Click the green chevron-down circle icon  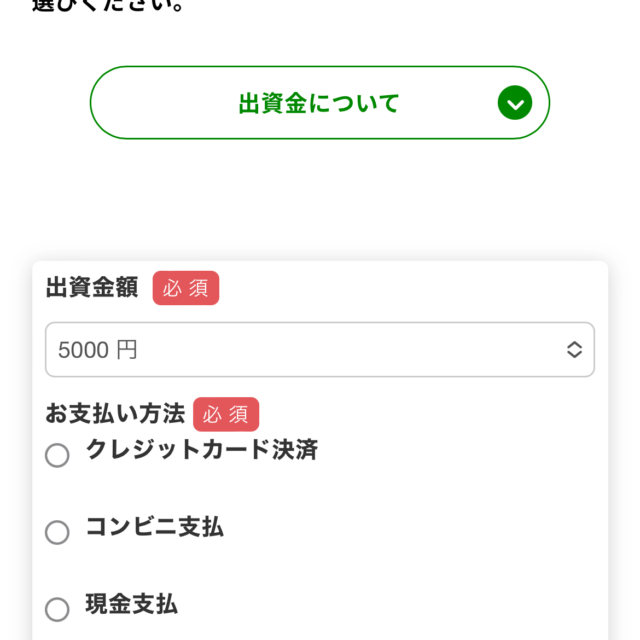pos(515,103)
